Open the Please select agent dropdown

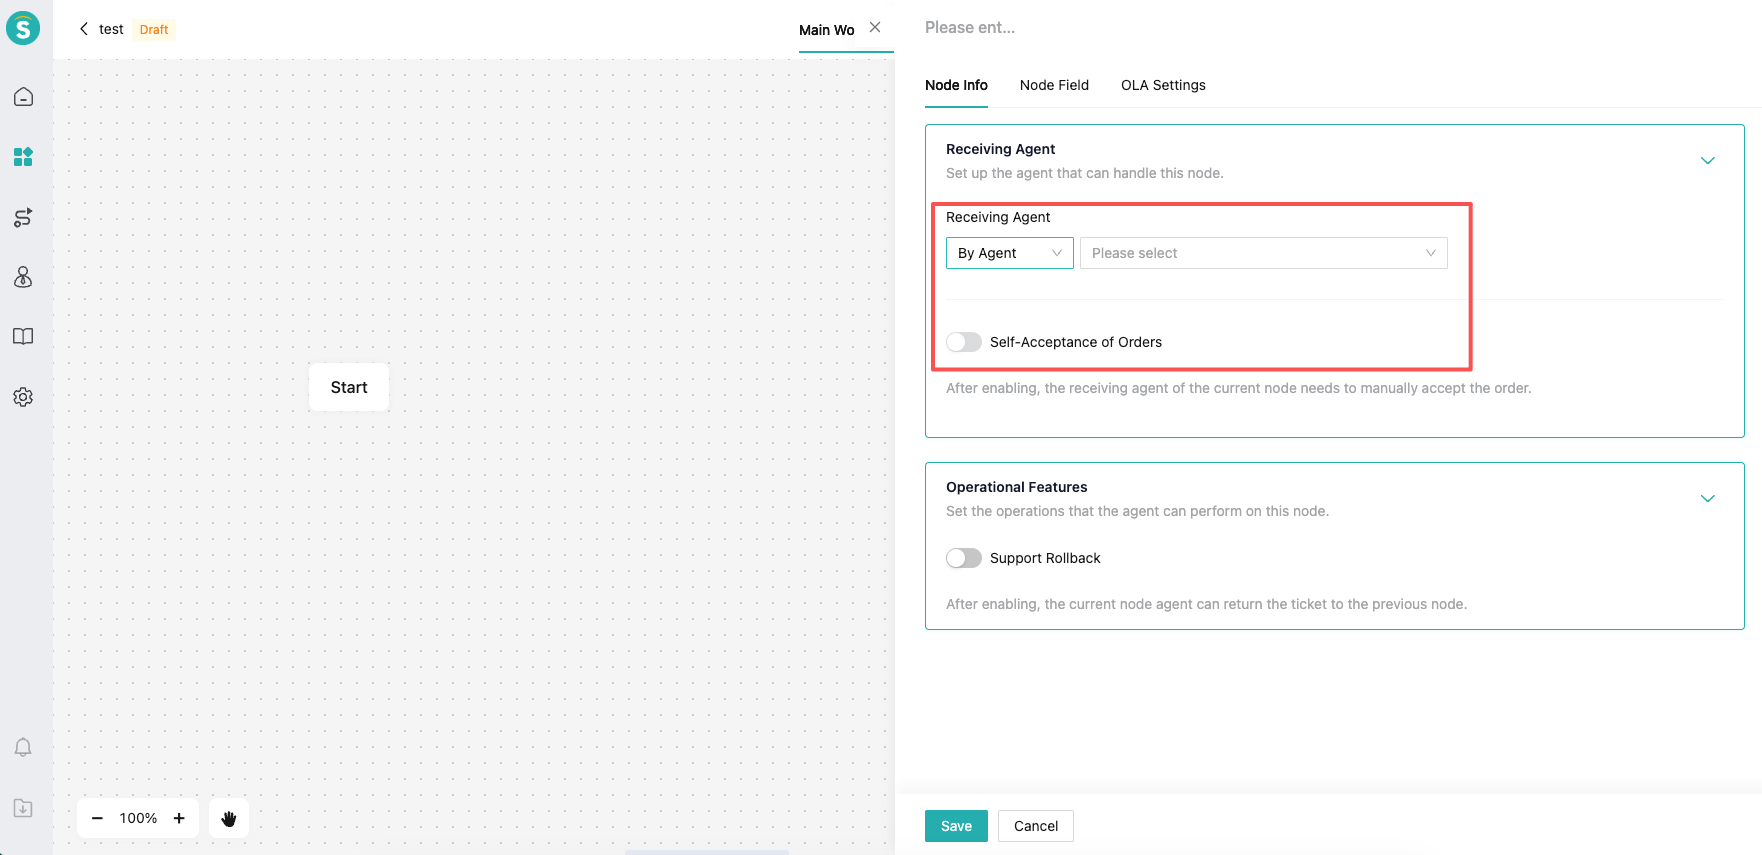pyautogui.click(x=1263, y=253)
